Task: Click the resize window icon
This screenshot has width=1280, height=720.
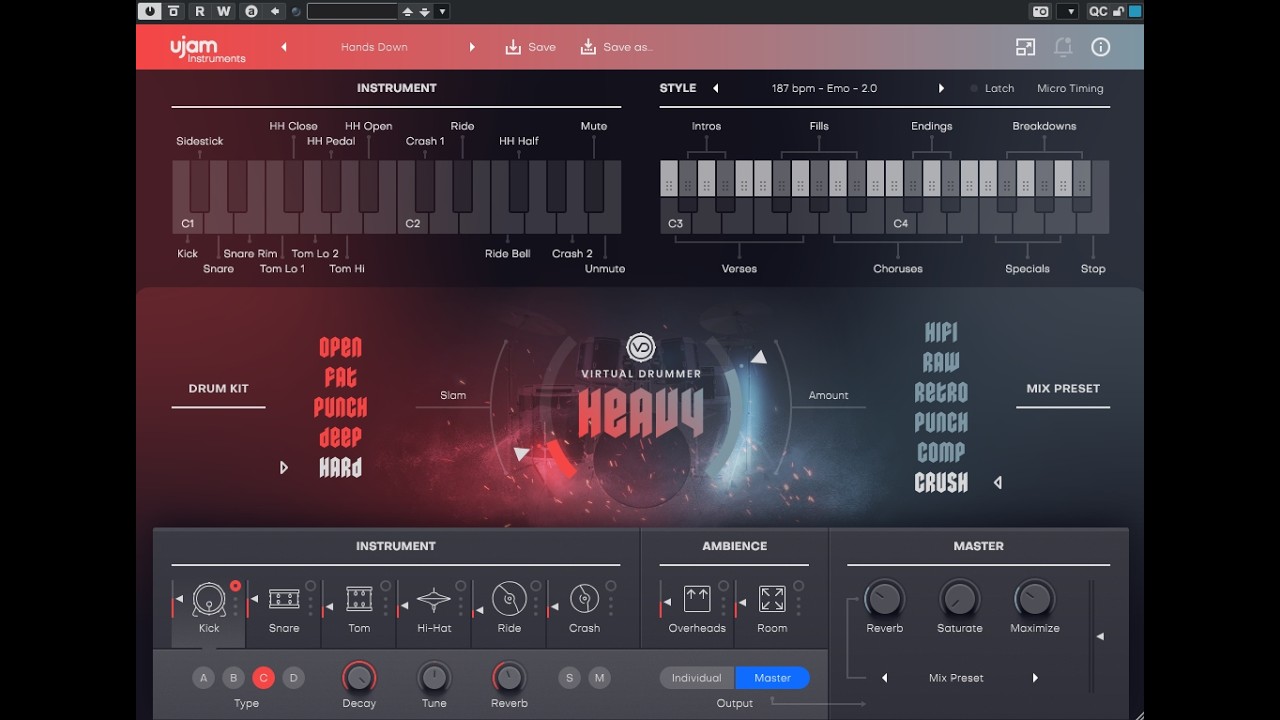Action: click(x=1025, y=47)
